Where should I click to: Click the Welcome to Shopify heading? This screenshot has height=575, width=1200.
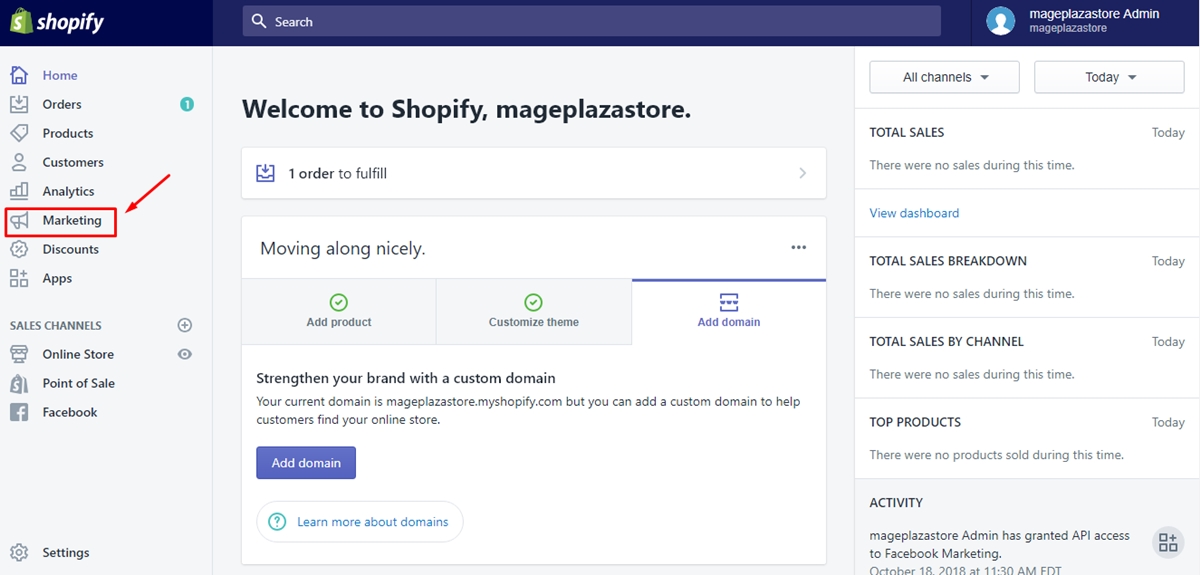click(466, 109)
